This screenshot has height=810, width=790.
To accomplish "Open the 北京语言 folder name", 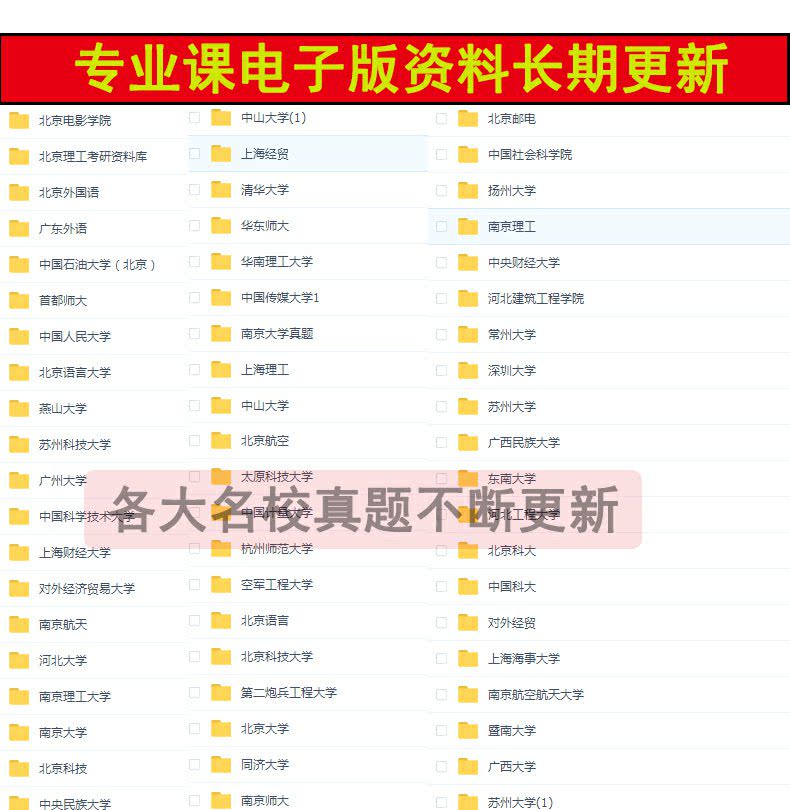I will pos(265,620).
